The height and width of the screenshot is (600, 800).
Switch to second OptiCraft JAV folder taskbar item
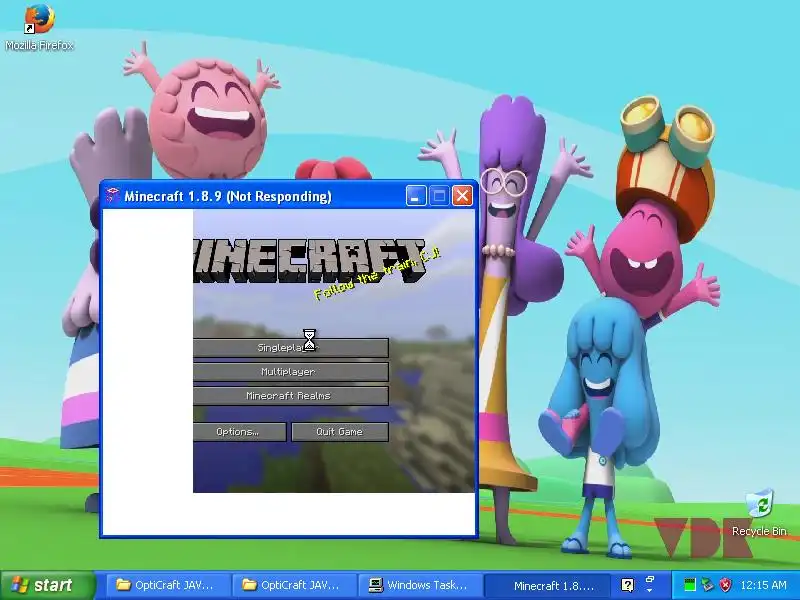(294, 585)
